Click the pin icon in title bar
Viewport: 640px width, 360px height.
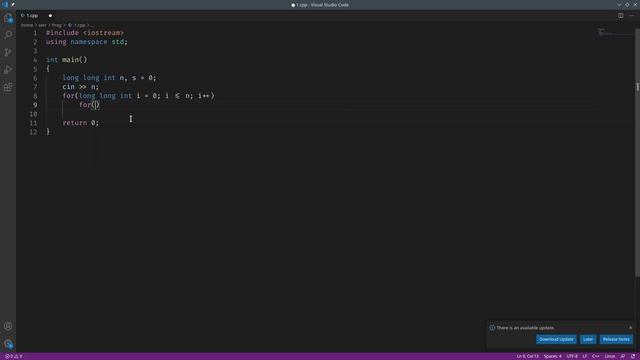tap(13, 4)
